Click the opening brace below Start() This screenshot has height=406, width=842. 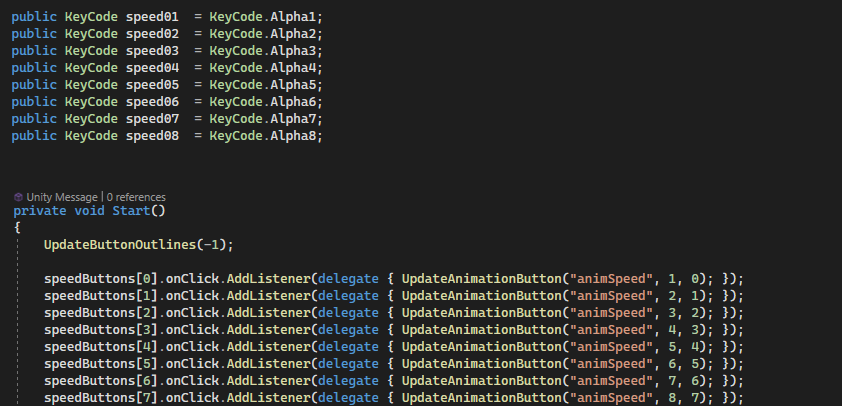click(x=17, y=228)
